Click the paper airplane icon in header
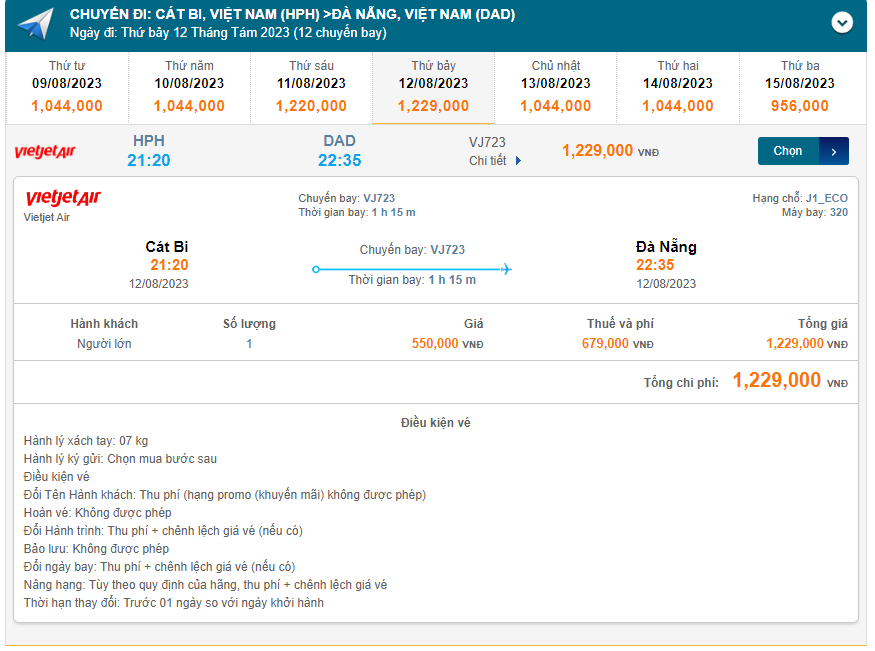 pyautogui.click(x=35, y=24)
